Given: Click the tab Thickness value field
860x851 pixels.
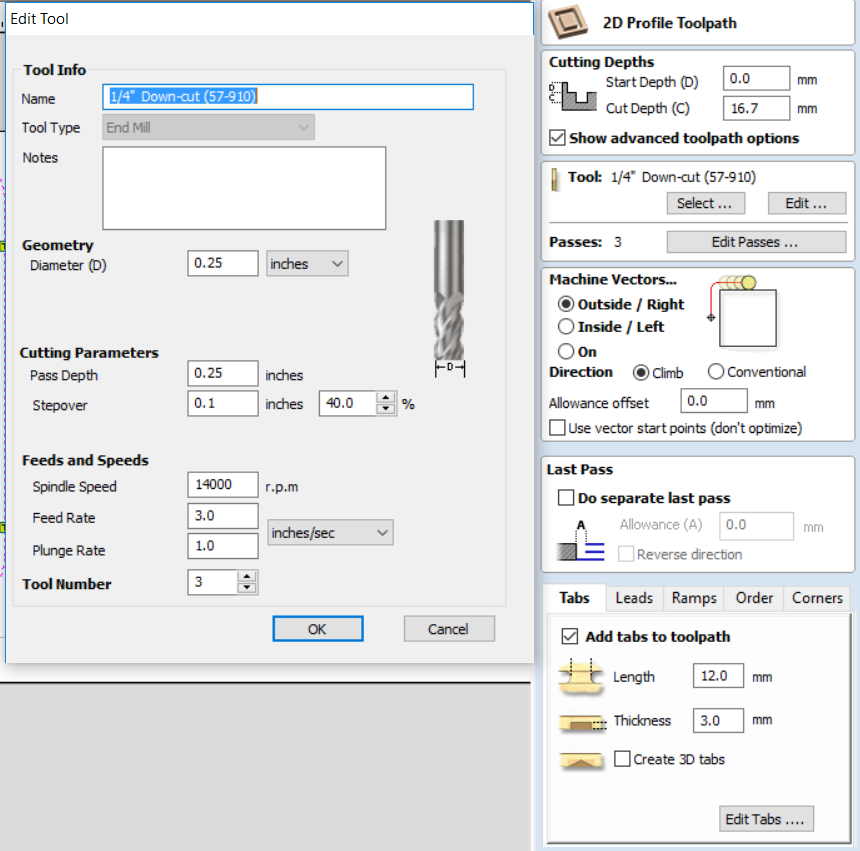Looking at the screenshot, I should point(718,720).
